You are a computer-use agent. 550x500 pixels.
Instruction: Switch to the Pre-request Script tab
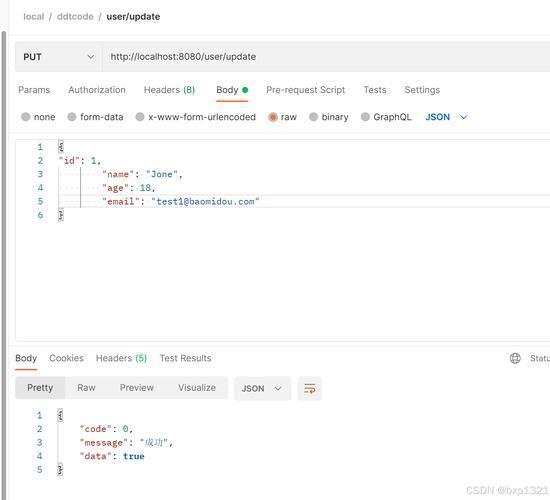pos(306,90)
